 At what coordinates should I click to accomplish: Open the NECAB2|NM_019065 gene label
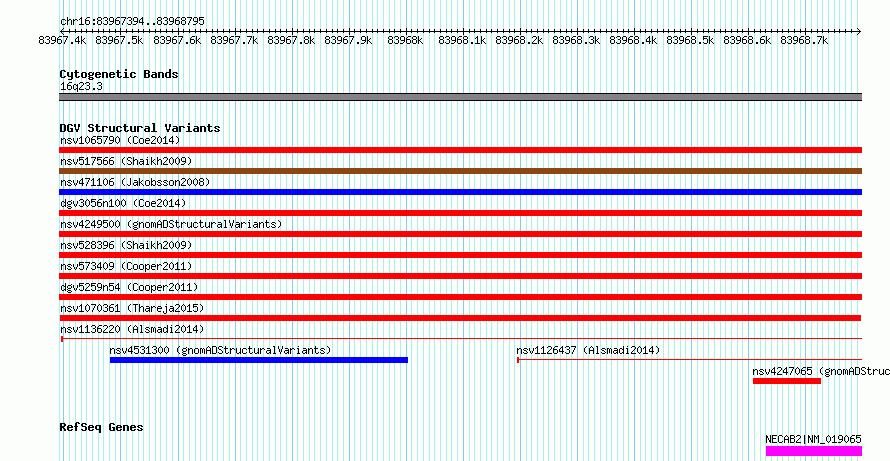[x=813, y=439]
